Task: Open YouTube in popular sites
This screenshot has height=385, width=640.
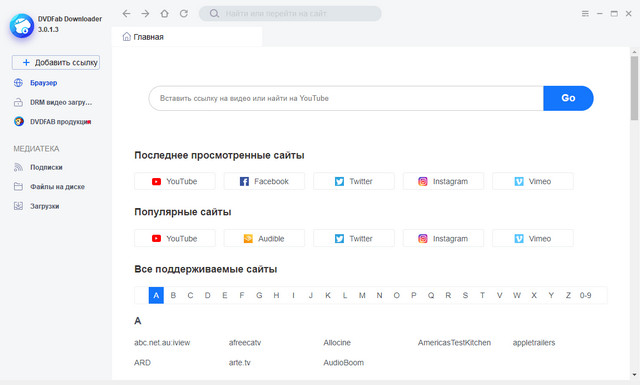Action: point(175,238)
